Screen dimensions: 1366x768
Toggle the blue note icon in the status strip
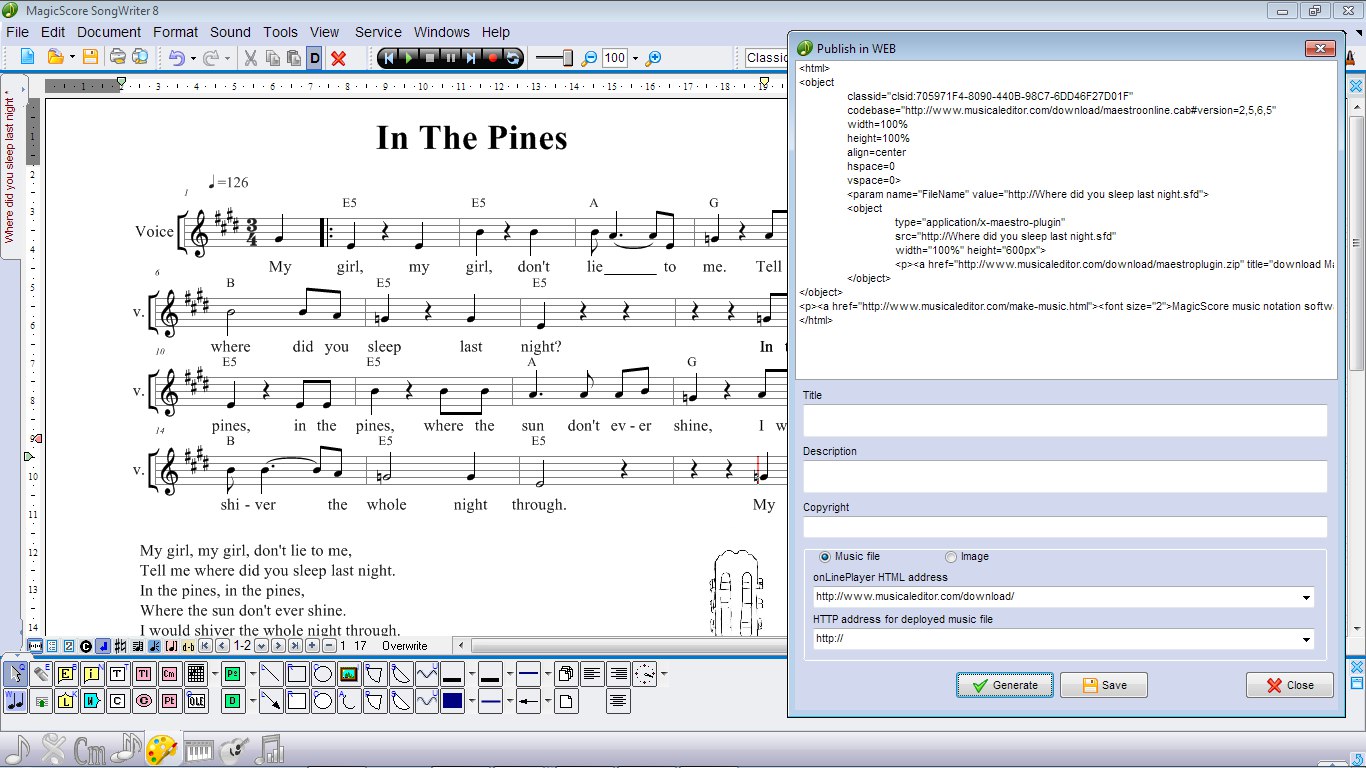point(103,646)
